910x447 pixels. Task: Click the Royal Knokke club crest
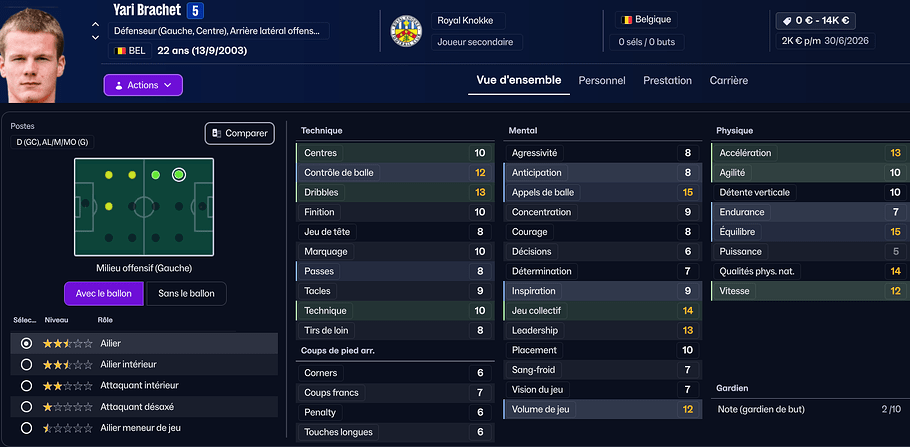click(x=406, y=31)
